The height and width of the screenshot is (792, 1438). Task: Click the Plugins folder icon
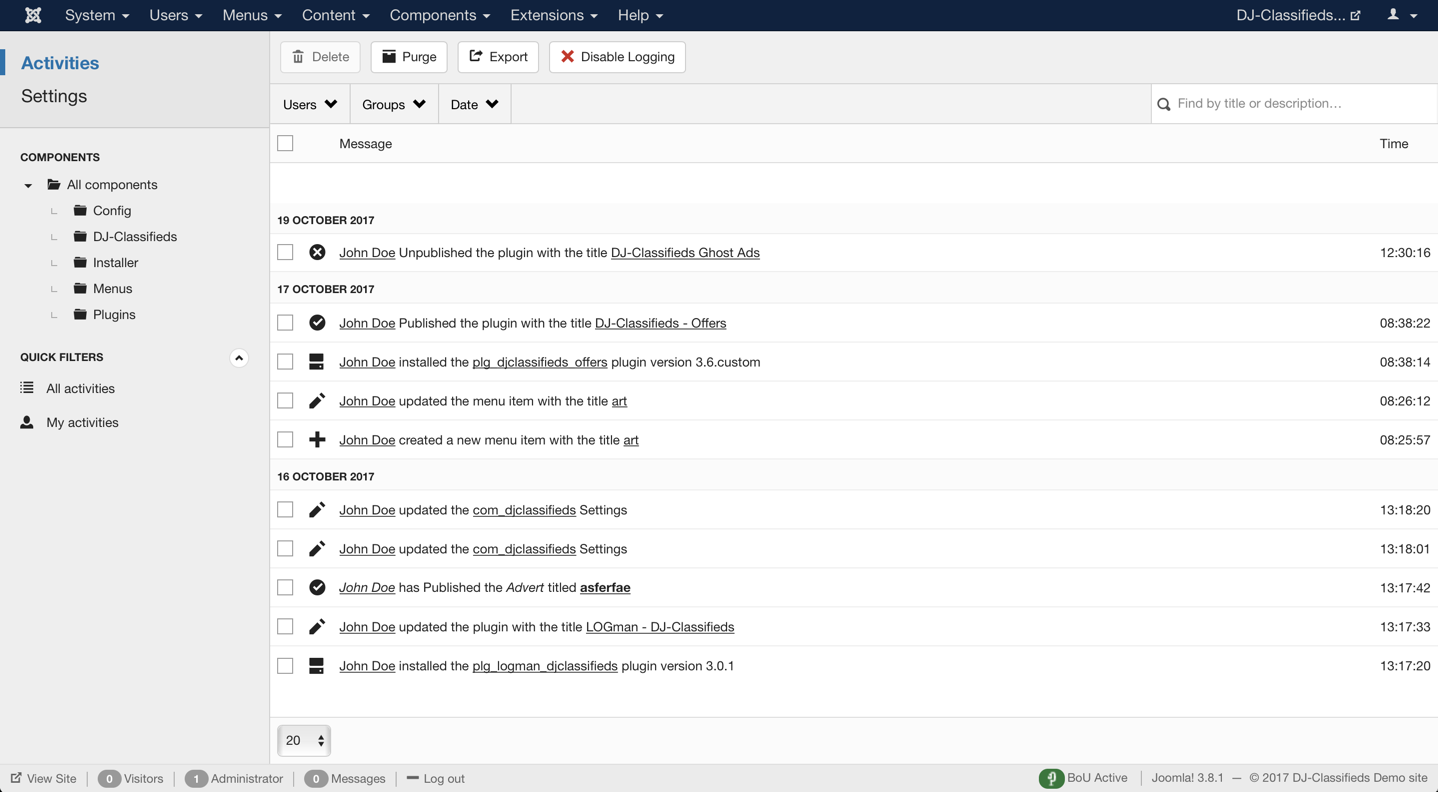tap(80, 314)
